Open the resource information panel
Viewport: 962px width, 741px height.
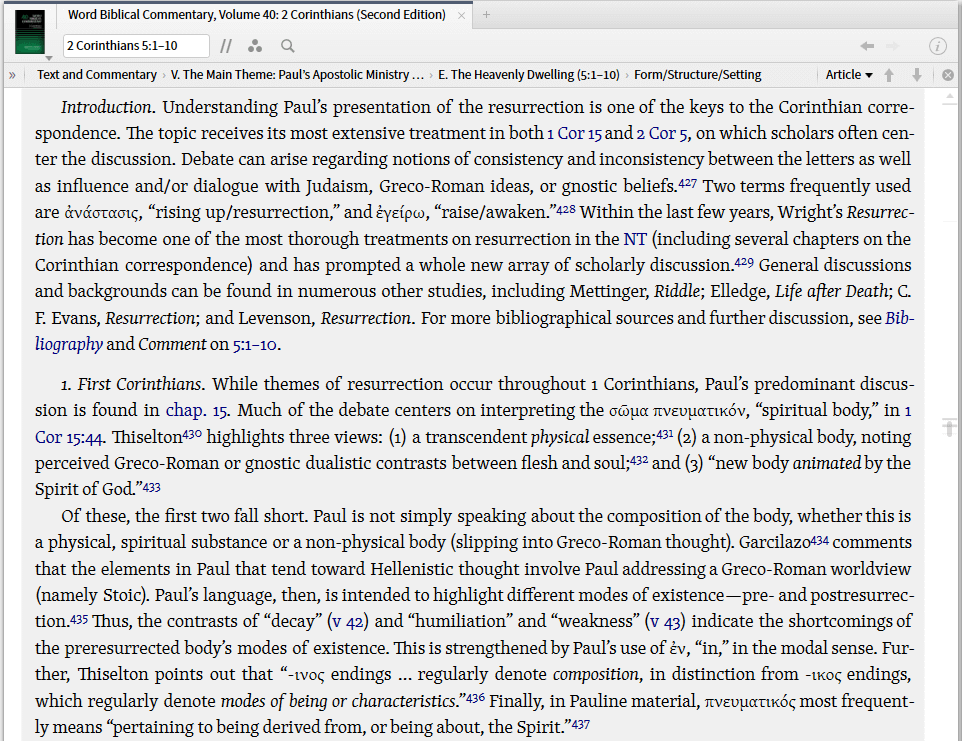[938, 45]
